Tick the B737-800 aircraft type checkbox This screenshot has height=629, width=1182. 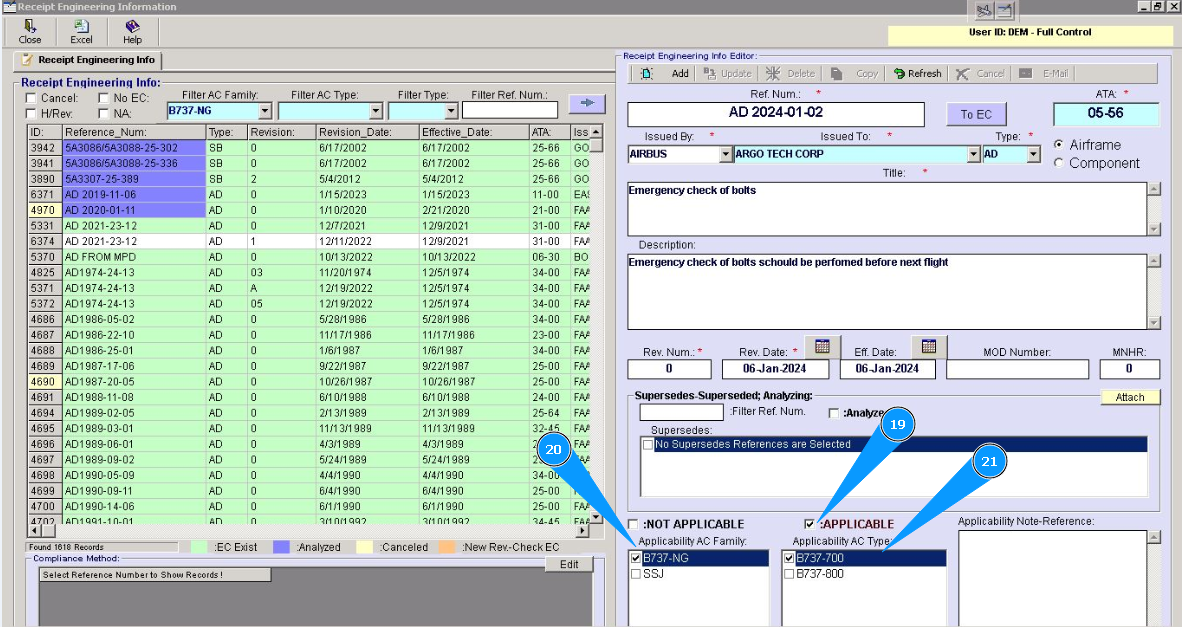pyautogui.click(x=789, y=574)
